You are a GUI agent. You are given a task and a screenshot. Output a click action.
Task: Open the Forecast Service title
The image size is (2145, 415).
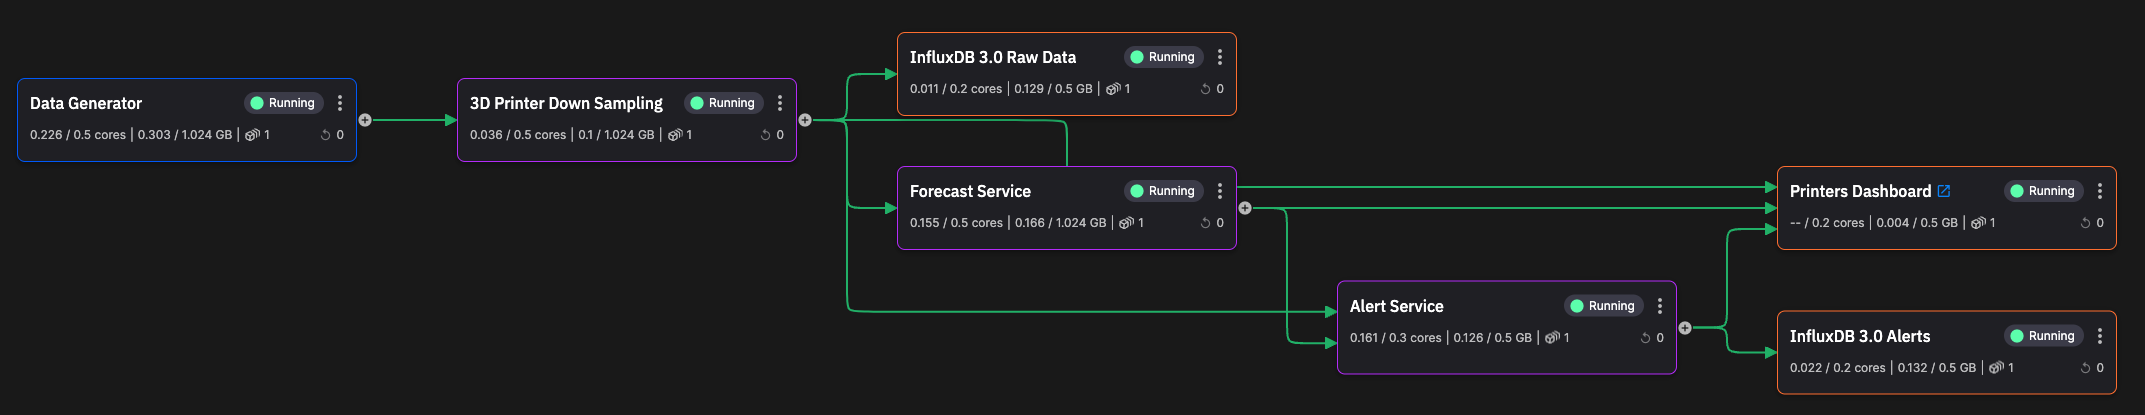[x=970, y=191]
